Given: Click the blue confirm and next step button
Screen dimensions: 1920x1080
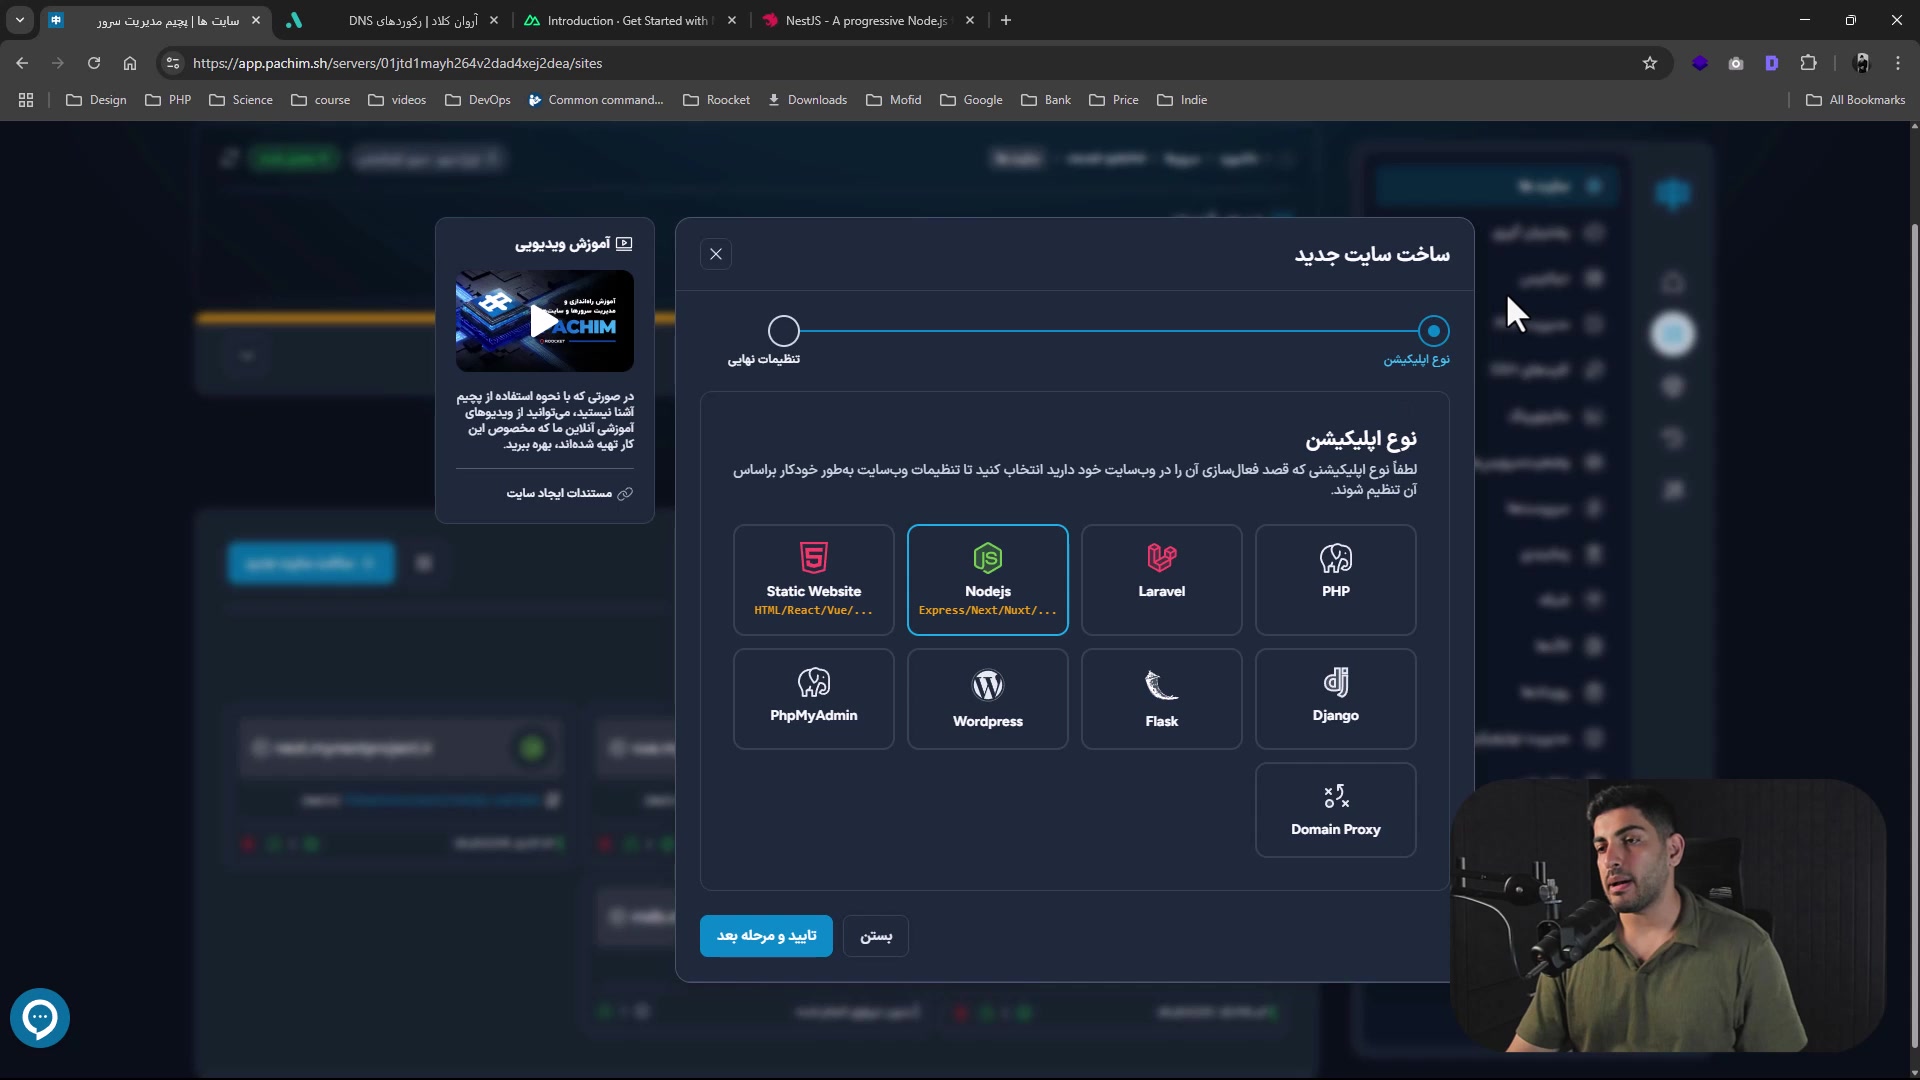Looking at the screenshot, I should pos(766,936).
